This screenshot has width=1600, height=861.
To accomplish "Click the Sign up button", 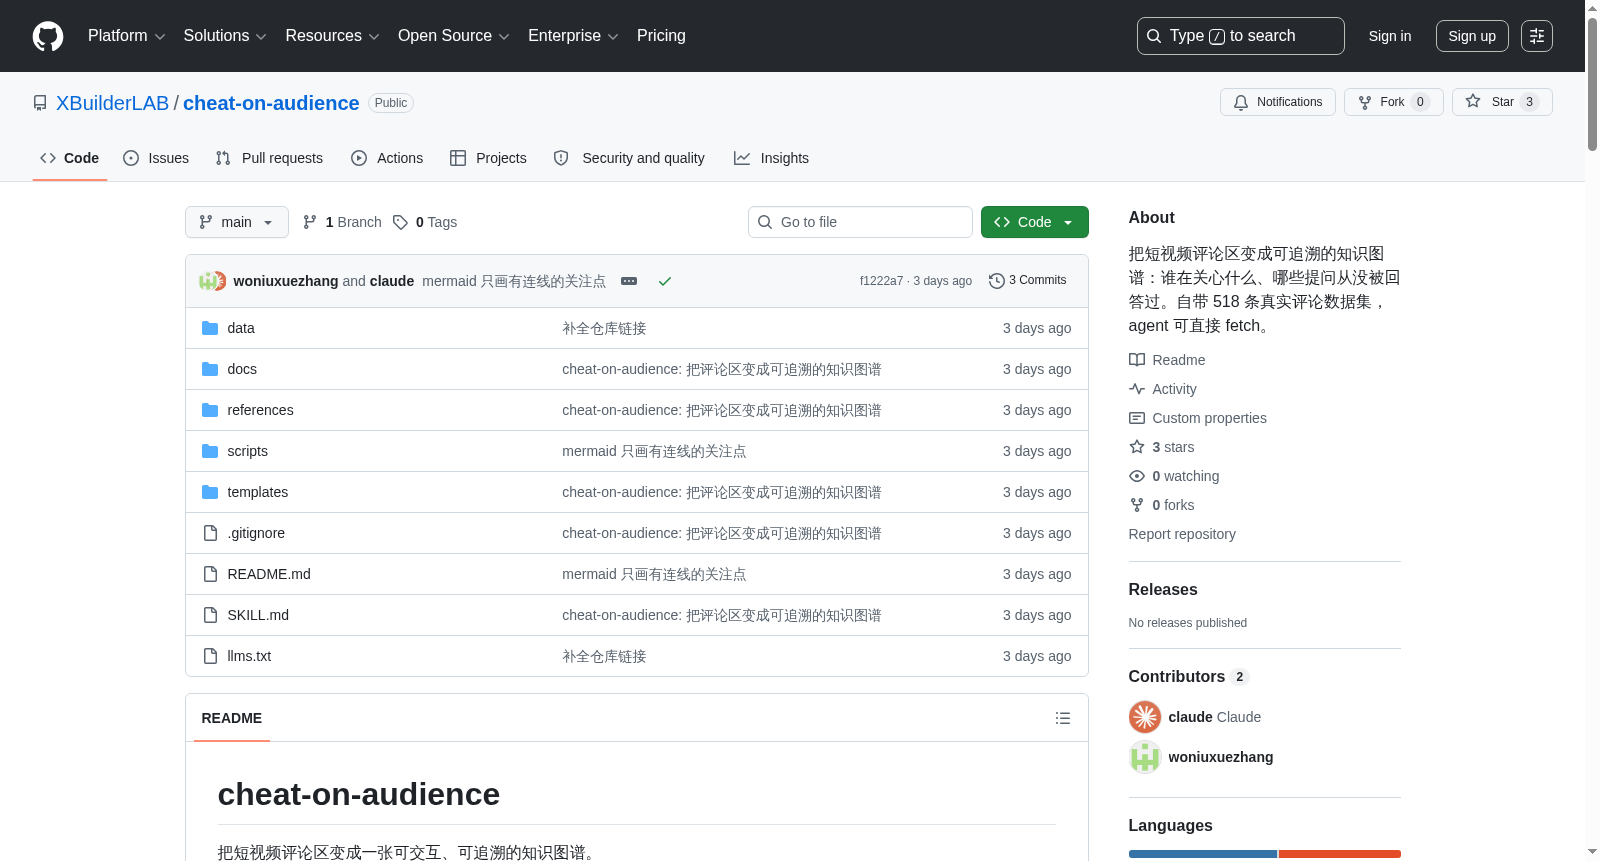I will coord(1472,36).
